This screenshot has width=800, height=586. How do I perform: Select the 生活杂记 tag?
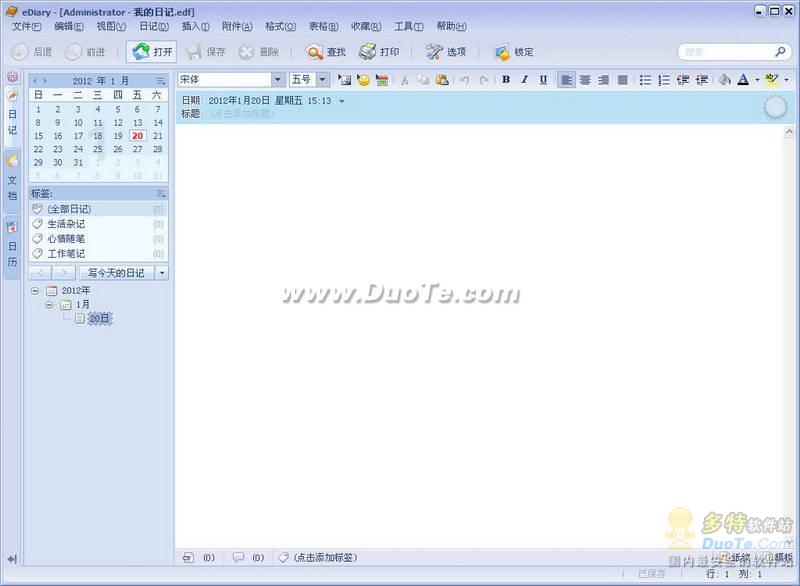98,224
